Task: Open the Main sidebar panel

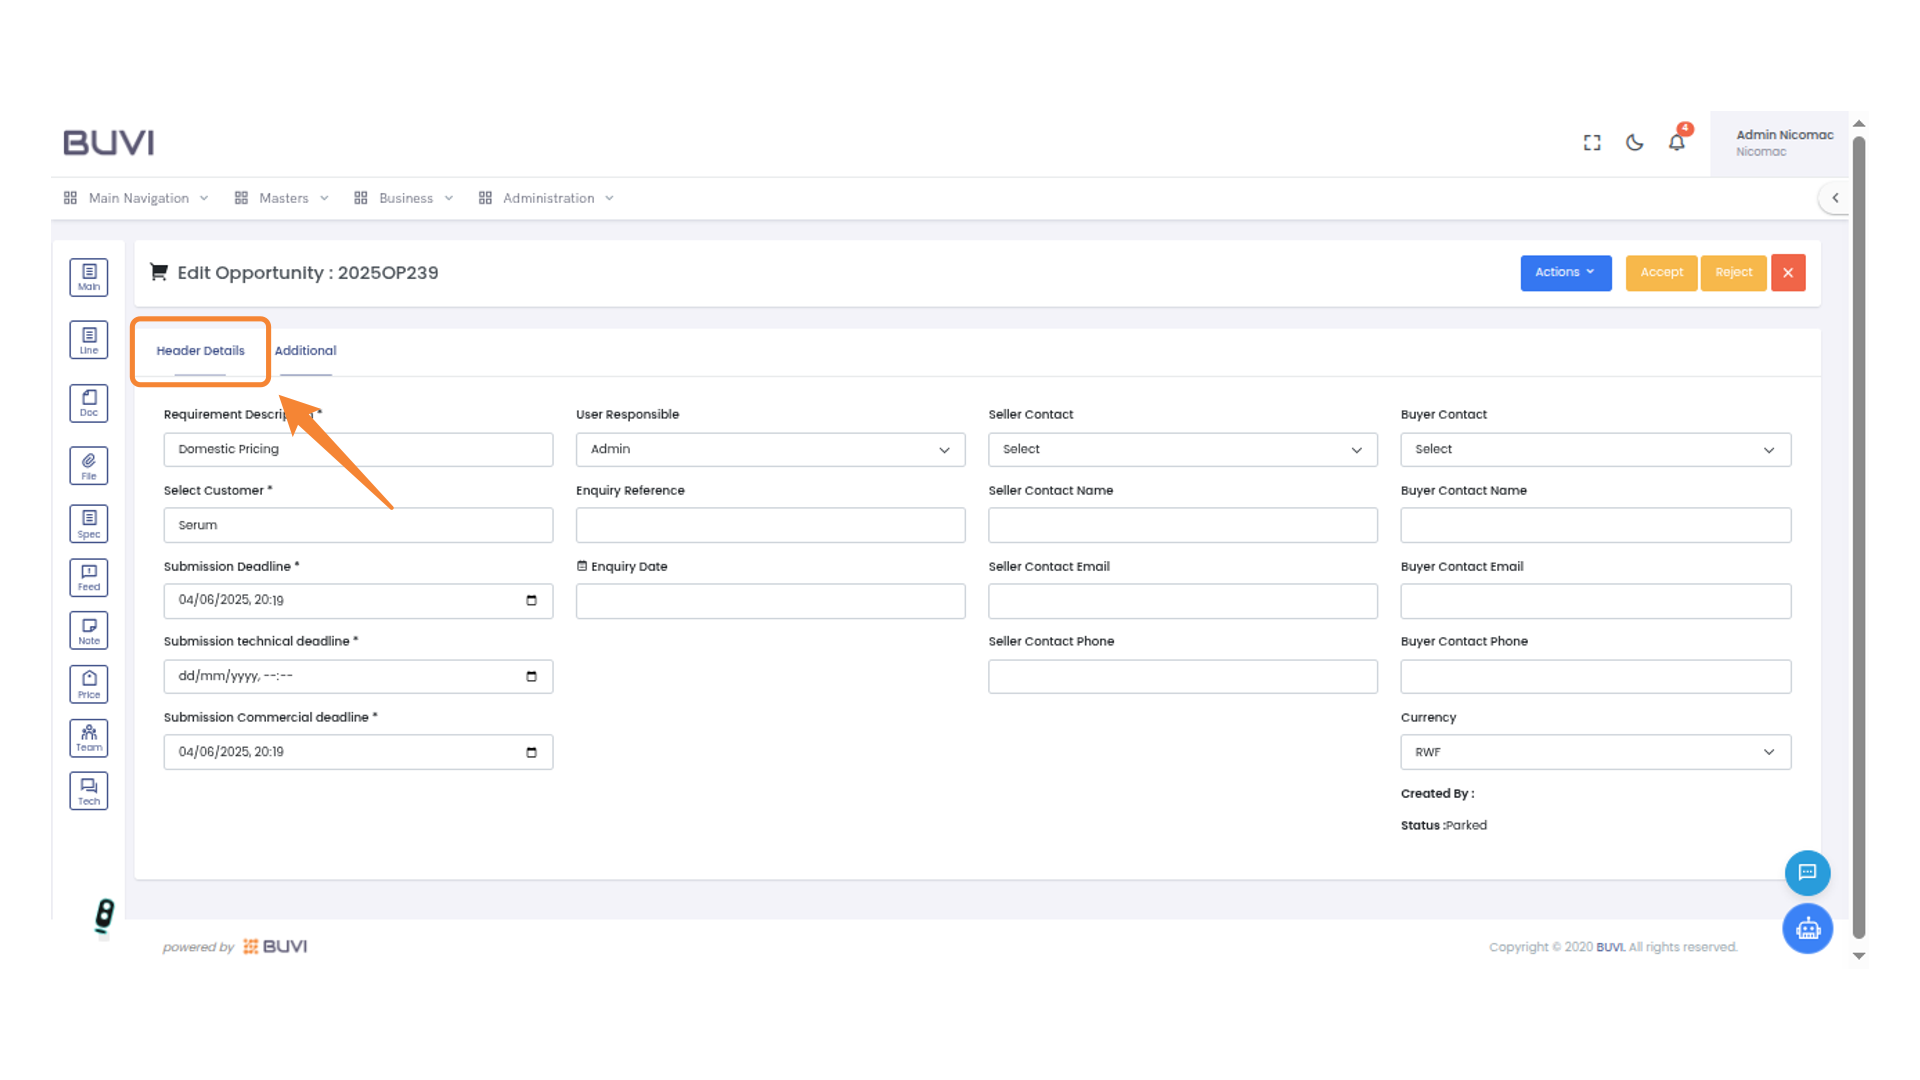Action: click(x=88, y=277)
